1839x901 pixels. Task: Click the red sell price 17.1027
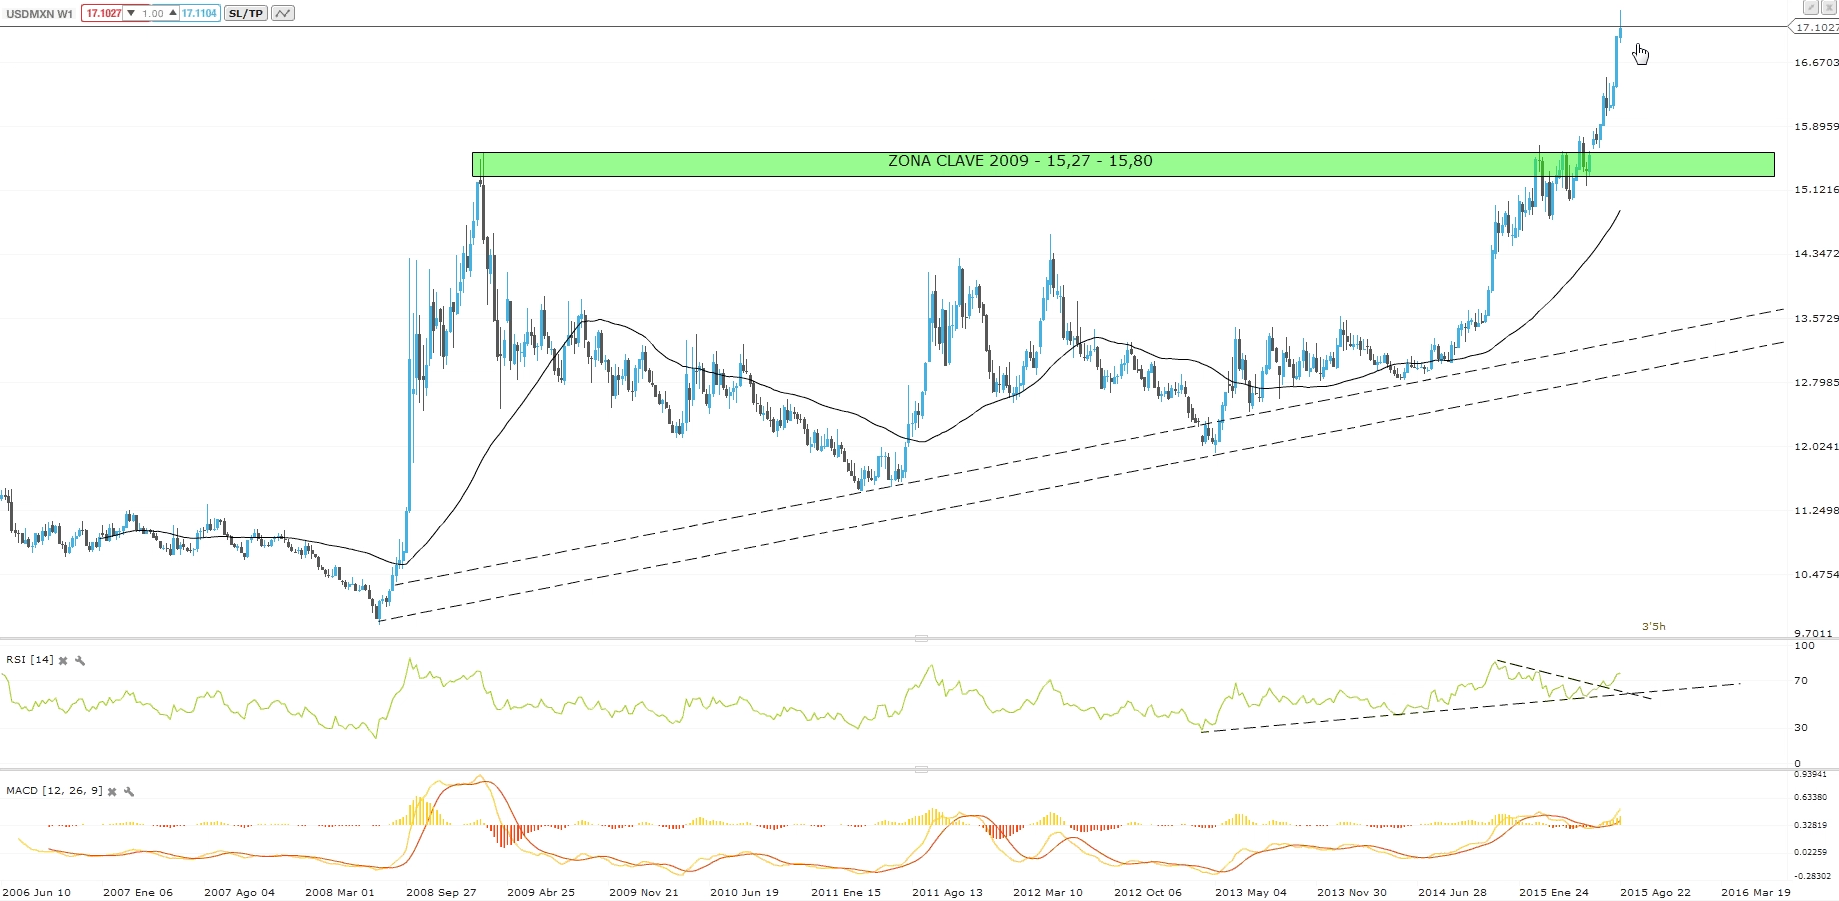pyautogui.click(x=102, y=13)
